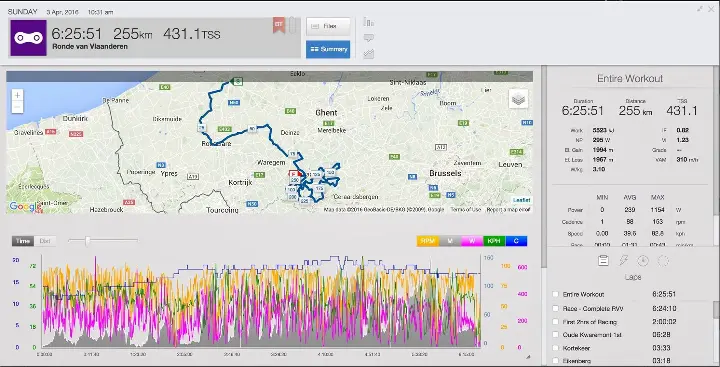The height and width of the screenshot is (367, 720).
Task: Switch chart x-axis to Dist
Action: [x=45, y=241]
